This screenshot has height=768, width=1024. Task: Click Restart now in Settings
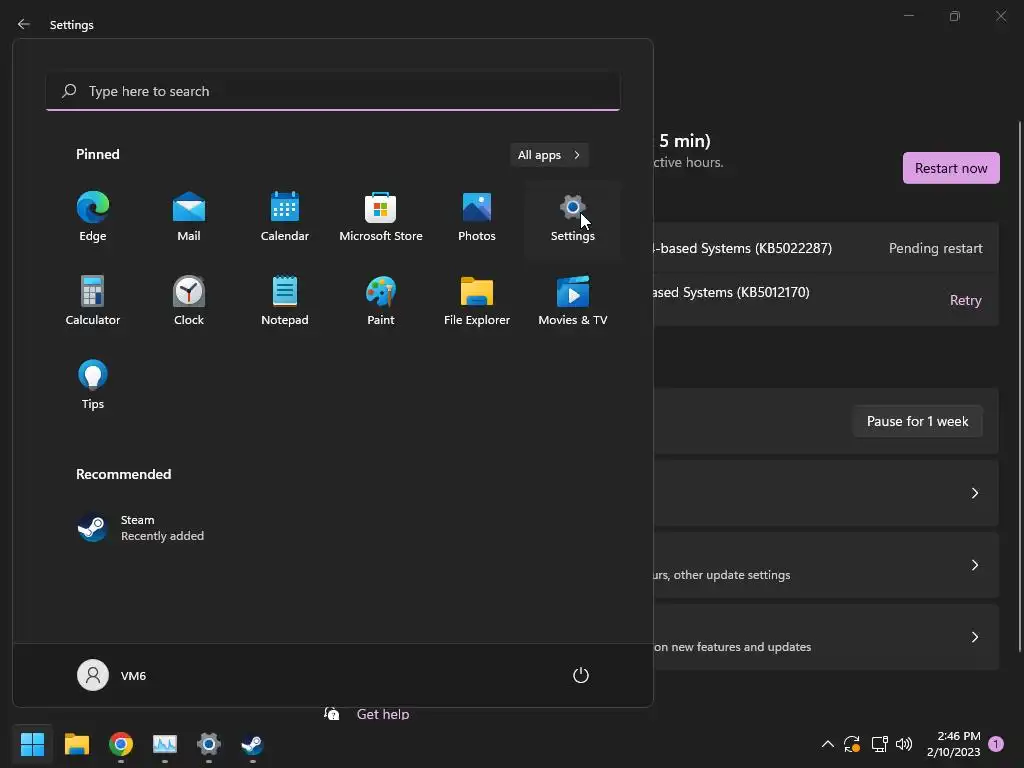click(951, 168)
